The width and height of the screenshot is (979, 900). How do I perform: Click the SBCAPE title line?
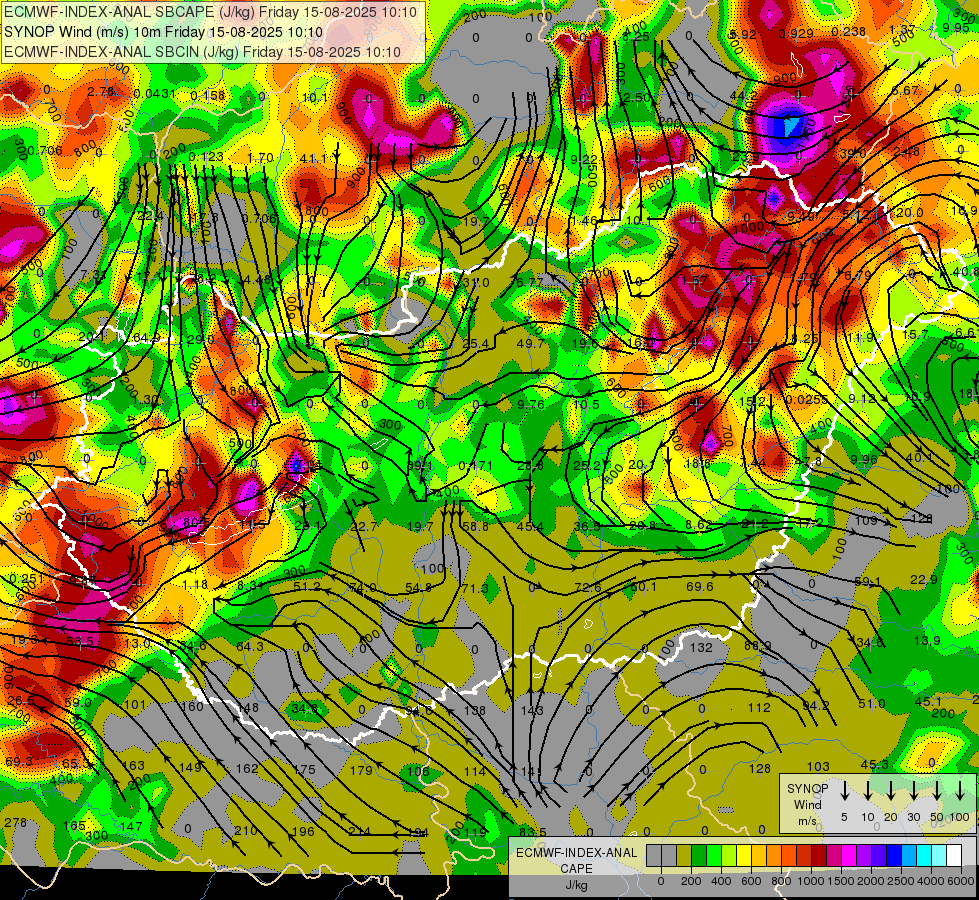[210, 12]
